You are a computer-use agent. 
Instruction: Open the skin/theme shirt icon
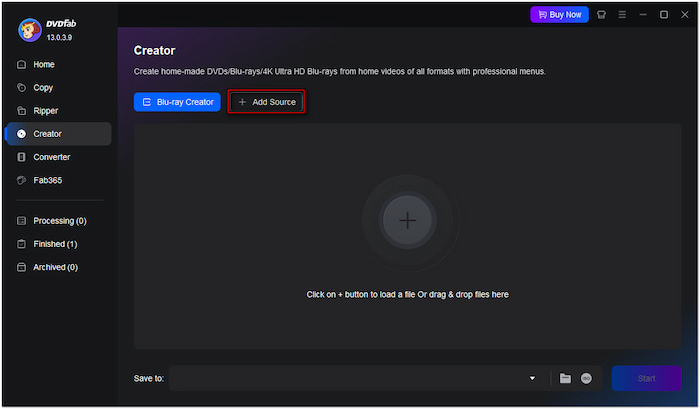(601, 15)
